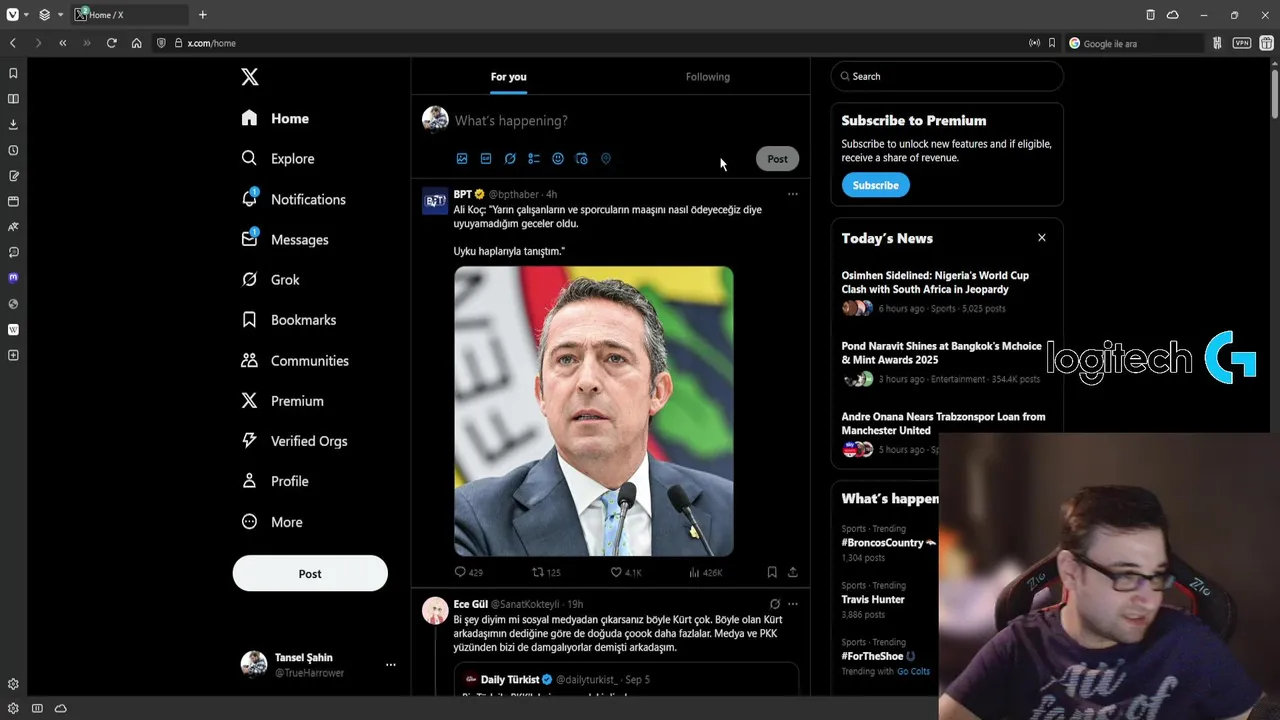Toggle panel visibility in the status bar
Screen dimensions: 1280x720
tap(37, 708)
